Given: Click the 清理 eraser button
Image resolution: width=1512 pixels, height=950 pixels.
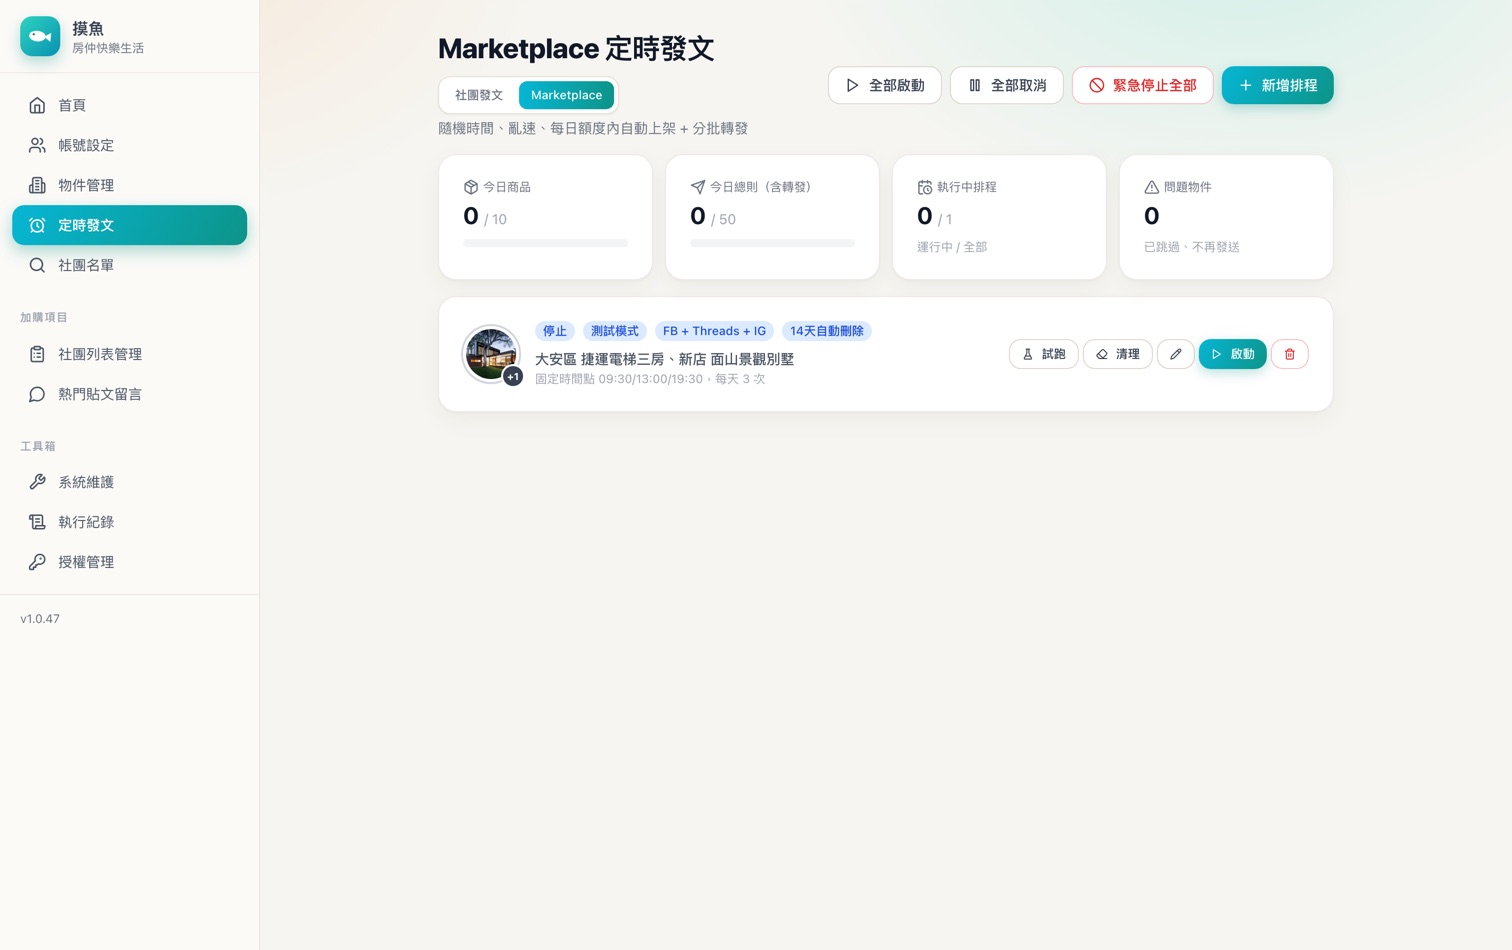Looking at the screenshot, I should 1118,354.
